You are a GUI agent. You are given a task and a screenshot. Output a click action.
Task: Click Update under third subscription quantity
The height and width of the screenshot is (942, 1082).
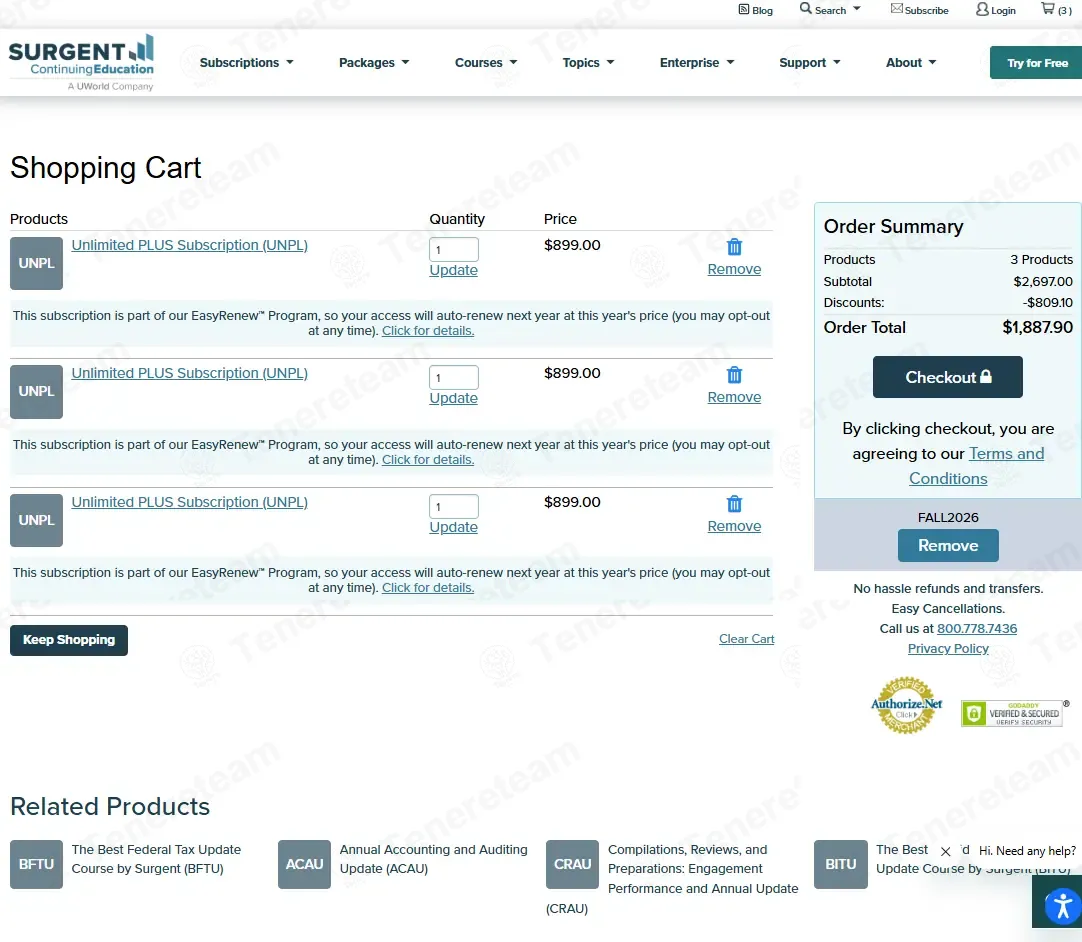(x=453, y=527)
